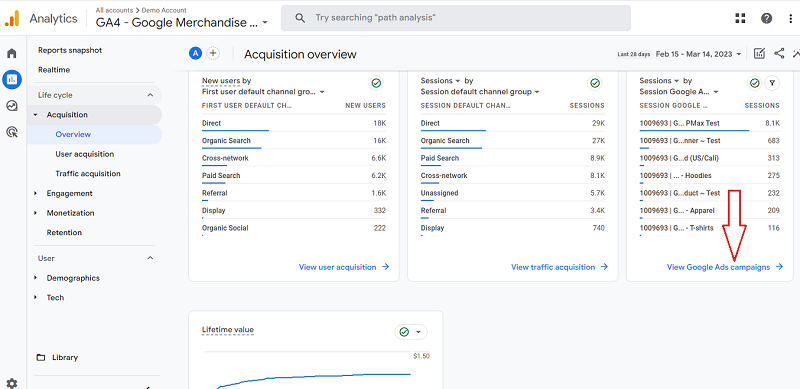The height and width of the screenshot is (389, 800).
Task: Open the more options vertical dots menu
Action: click(791, 18)
